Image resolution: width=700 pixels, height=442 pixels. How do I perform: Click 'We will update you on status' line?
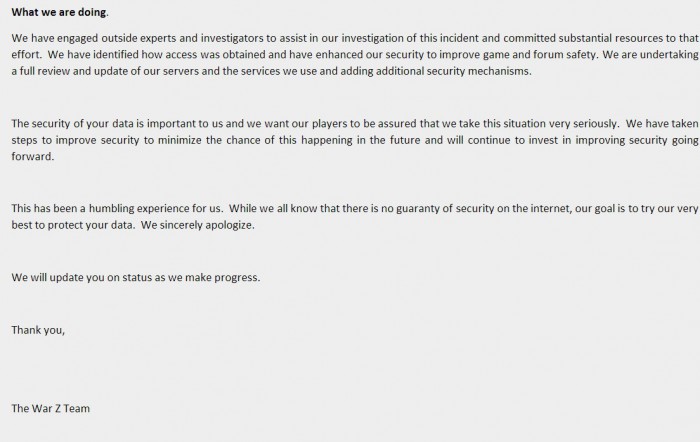pos(82,277)
